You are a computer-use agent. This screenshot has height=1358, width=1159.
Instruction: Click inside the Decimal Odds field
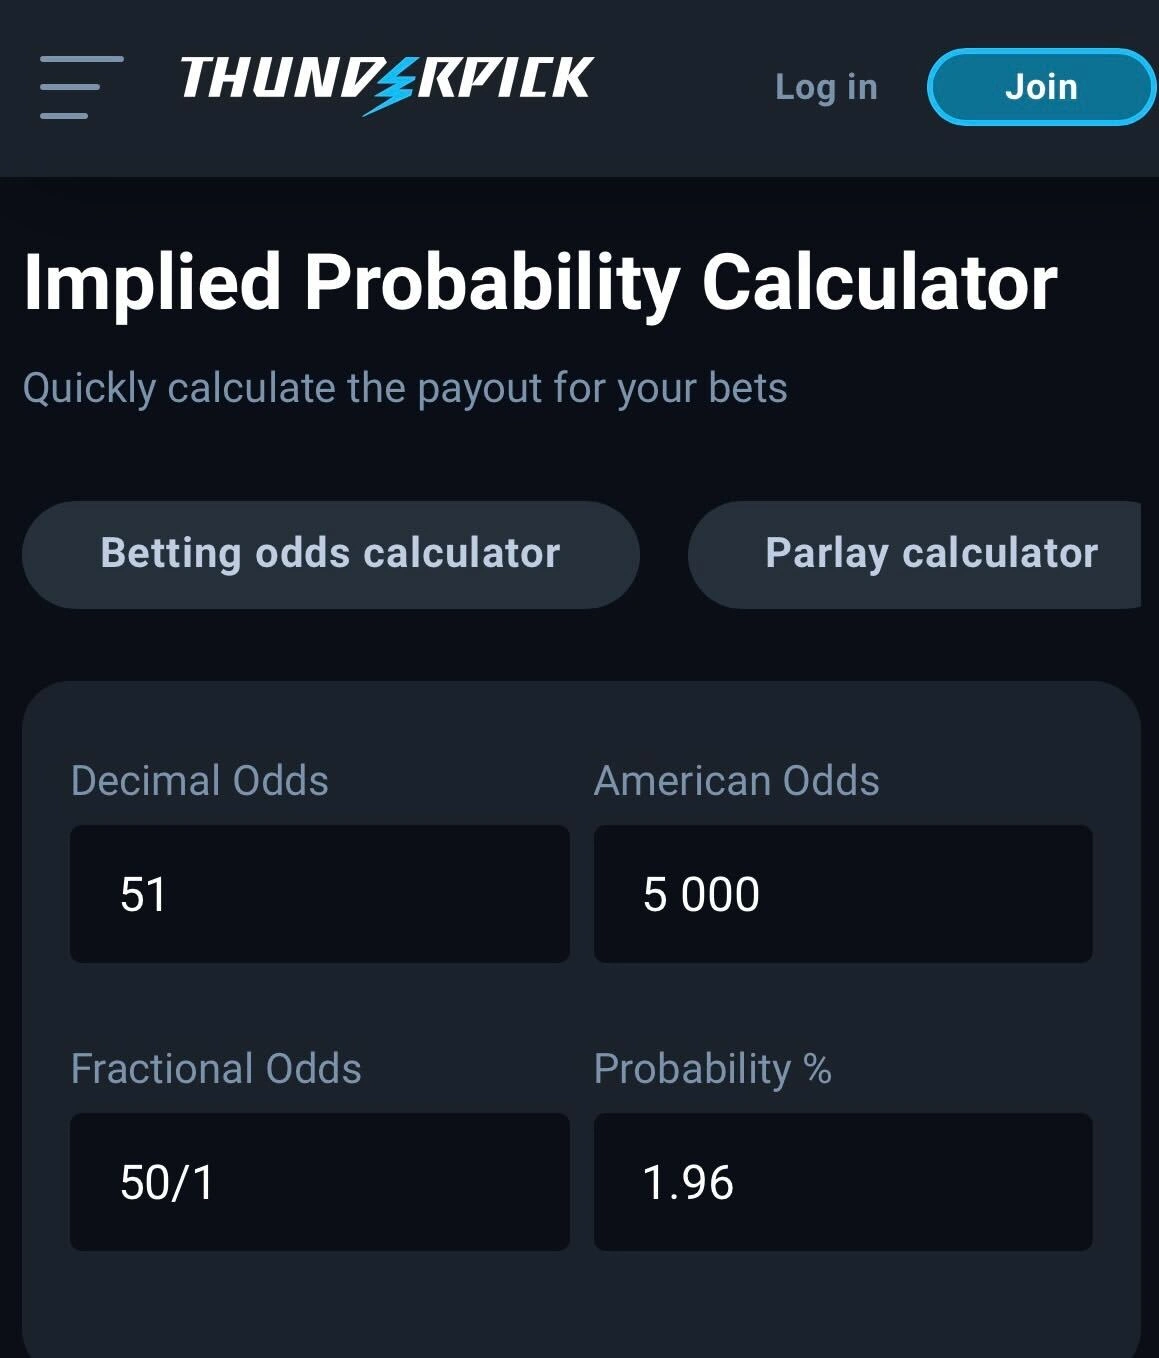(318, 893)
